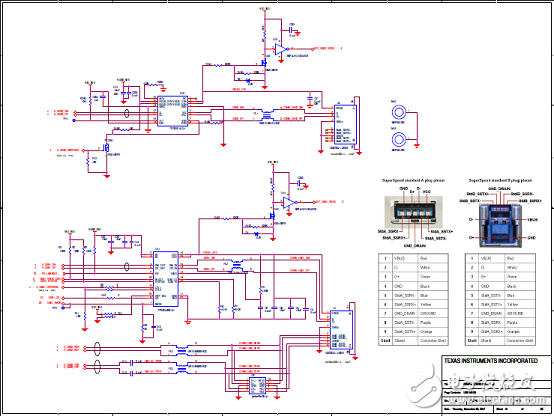Click the lower op-amp triangle symbol
Screen dimensions: 554x416
(x=289, y=202)
